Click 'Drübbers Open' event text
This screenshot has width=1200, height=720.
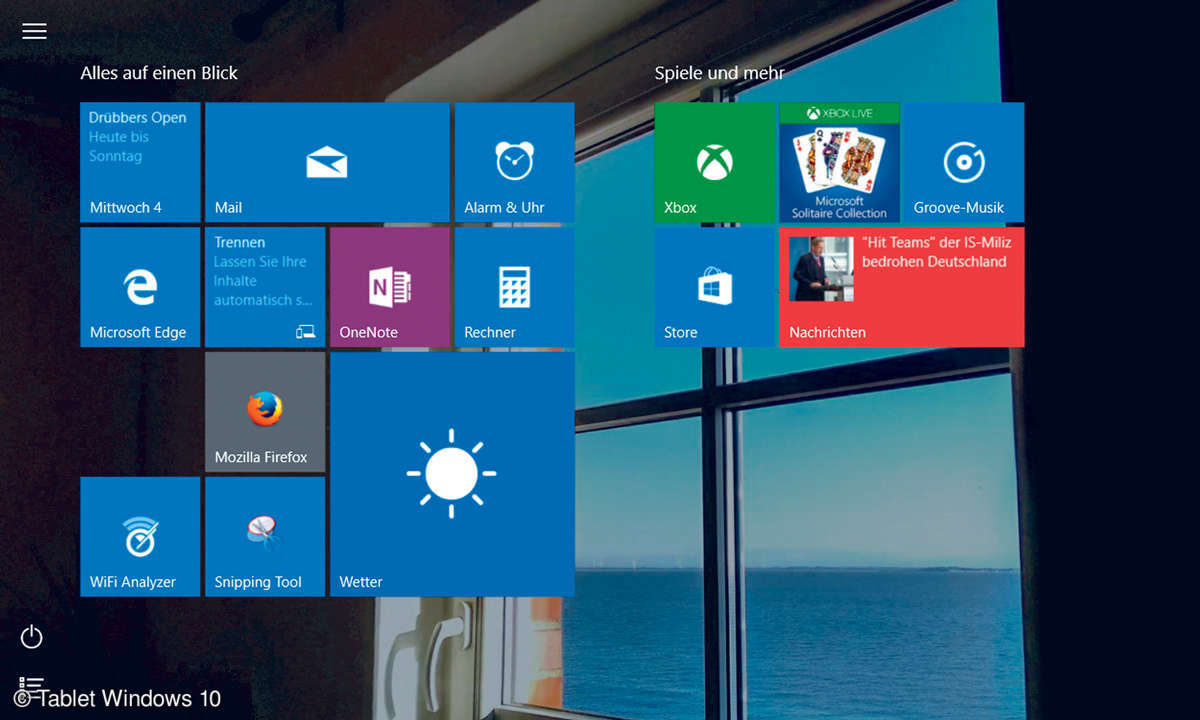coord(137,117)
